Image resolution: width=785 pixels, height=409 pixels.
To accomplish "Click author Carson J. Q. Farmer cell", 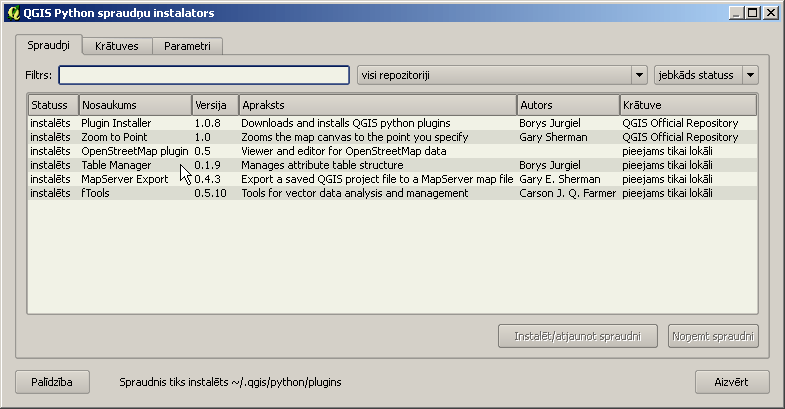I will (x=567, y=193).
